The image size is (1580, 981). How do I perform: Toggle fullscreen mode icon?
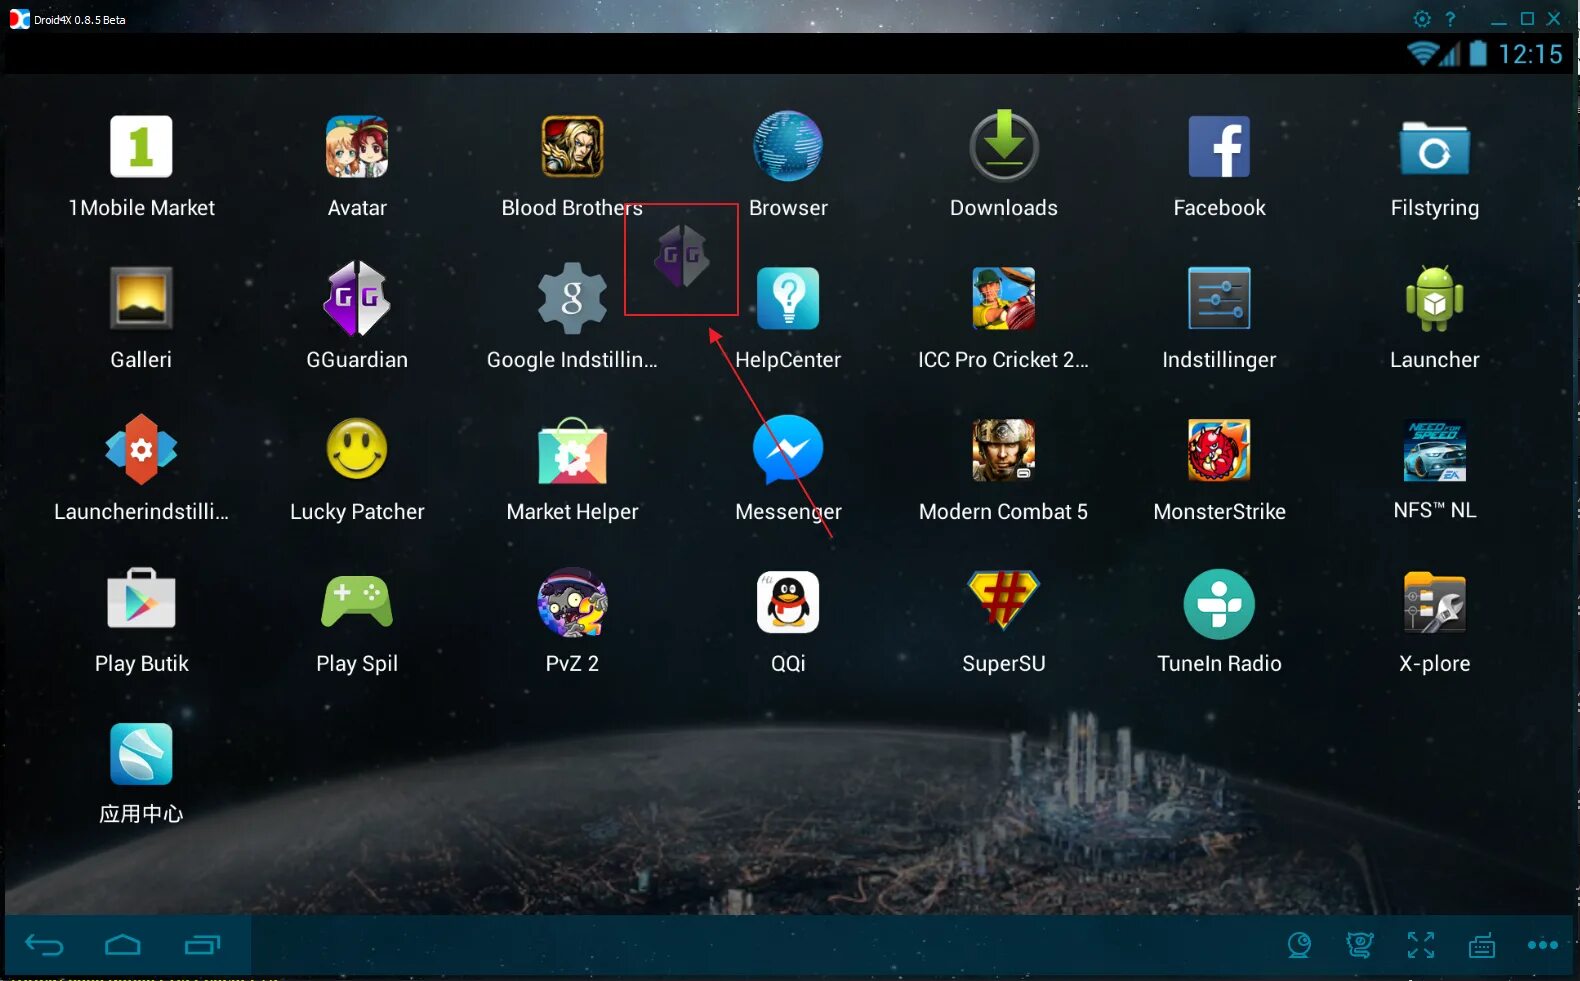tap(1421, 945)
